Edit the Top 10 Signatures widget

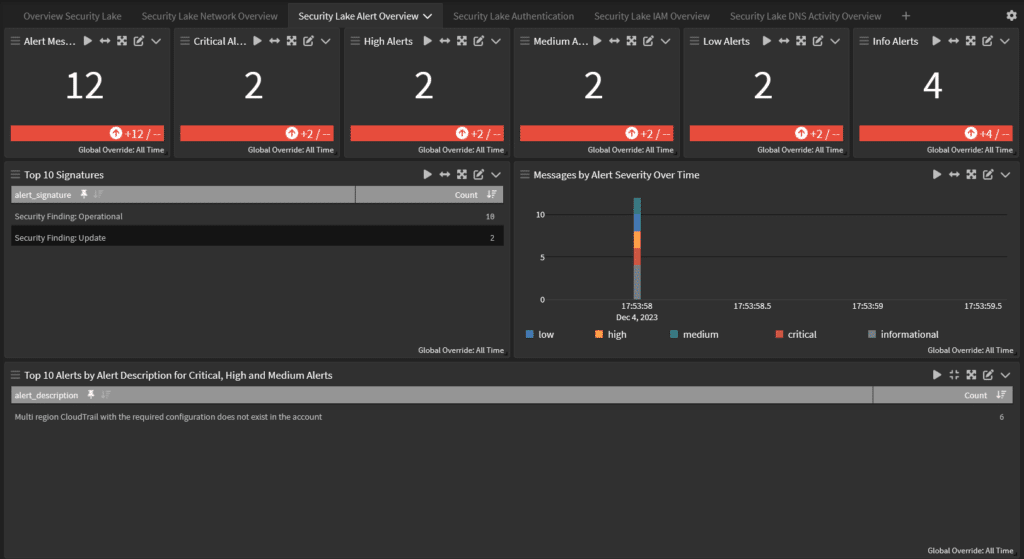[479, 174]
